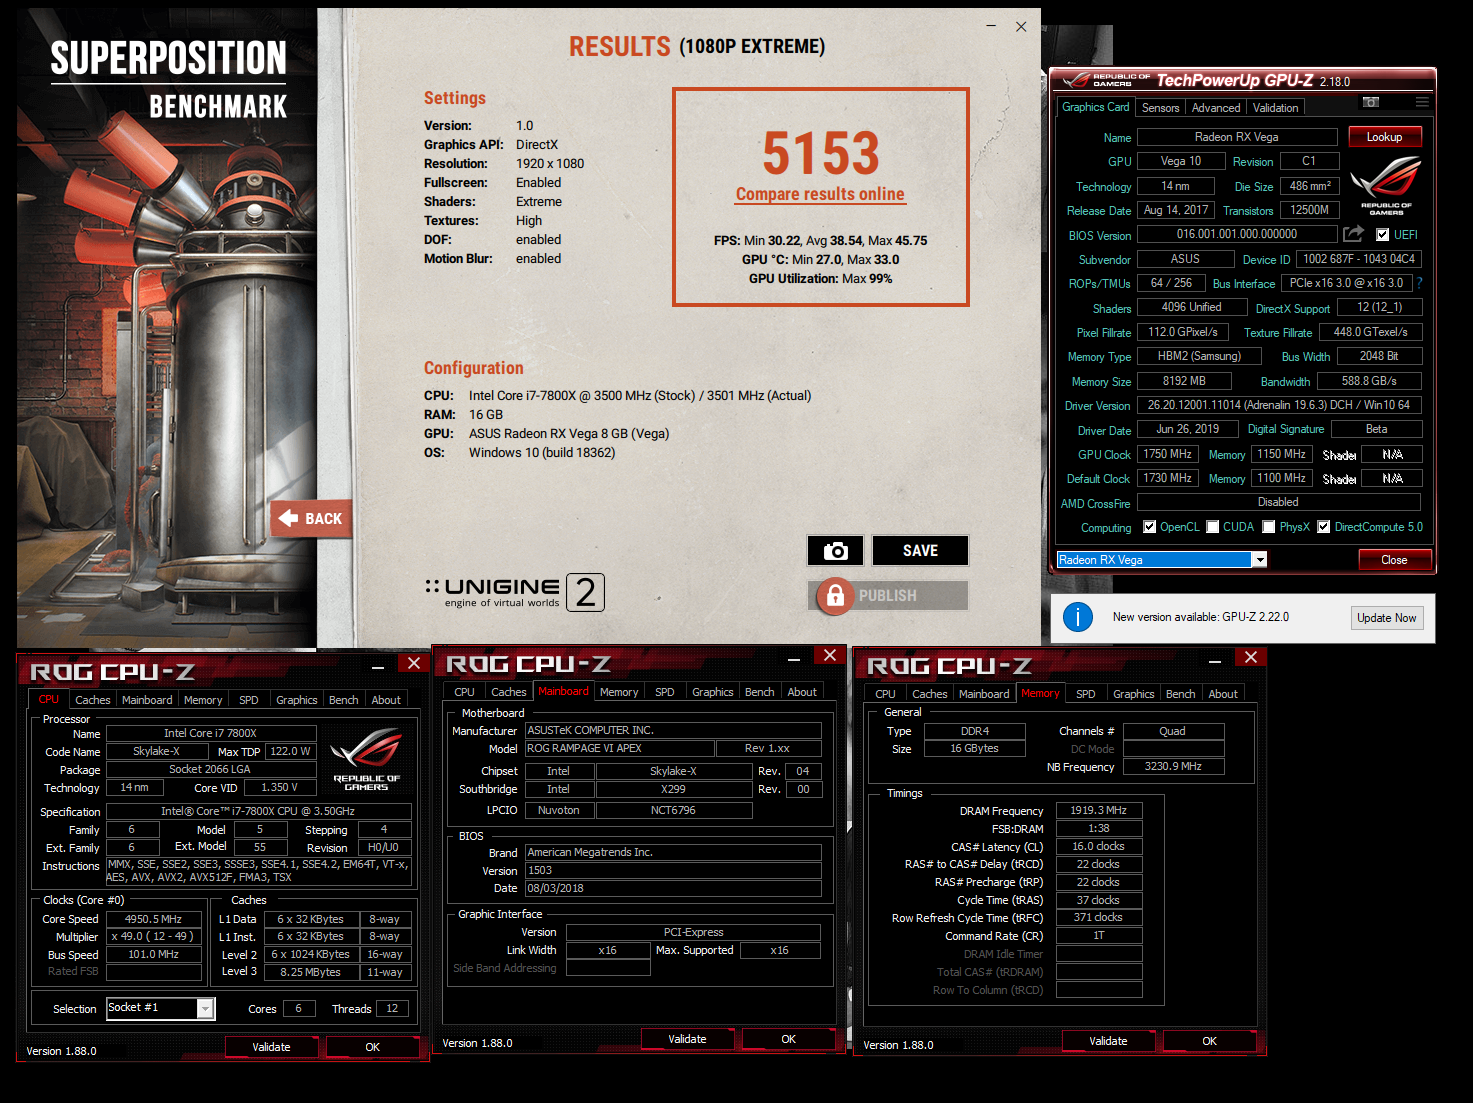Click the Instructions list in CPU-Z
The width and height of the screenshot is (1473, 1103).
click(258, 870)
